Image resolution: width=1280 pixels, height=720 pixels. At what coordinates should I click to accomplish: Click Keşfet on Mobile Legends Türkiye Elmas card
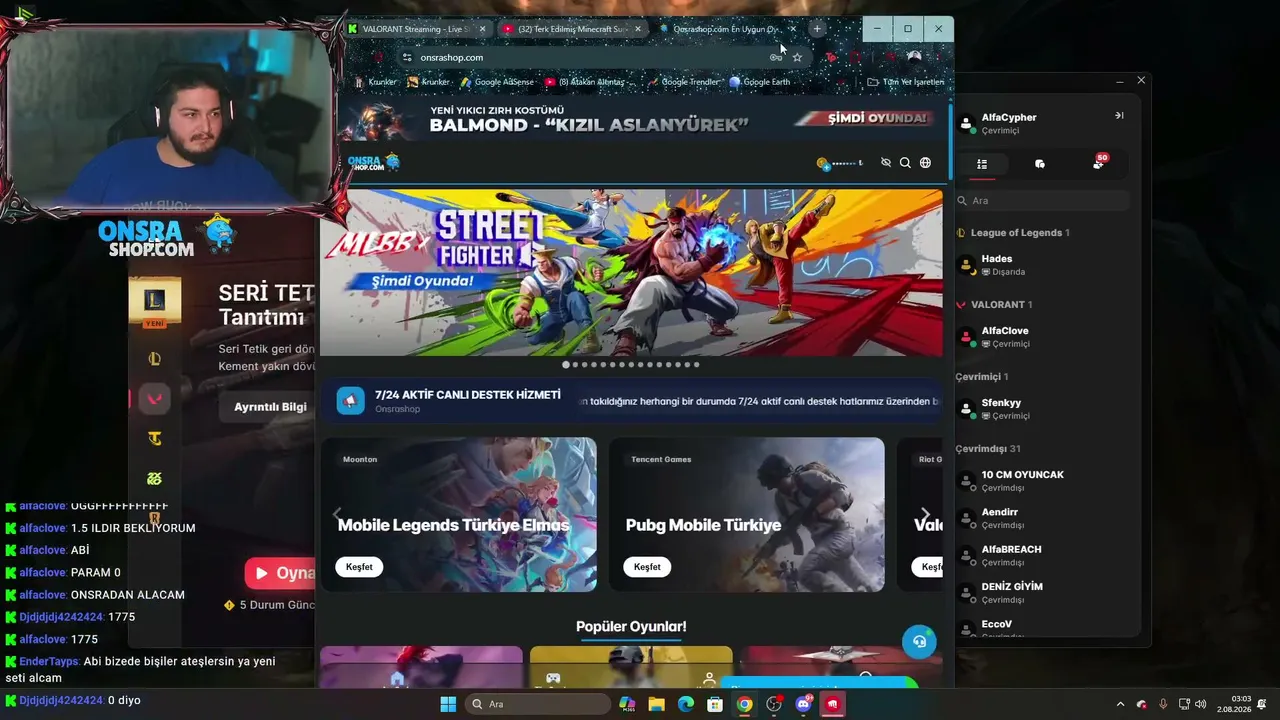click(359, 567)
